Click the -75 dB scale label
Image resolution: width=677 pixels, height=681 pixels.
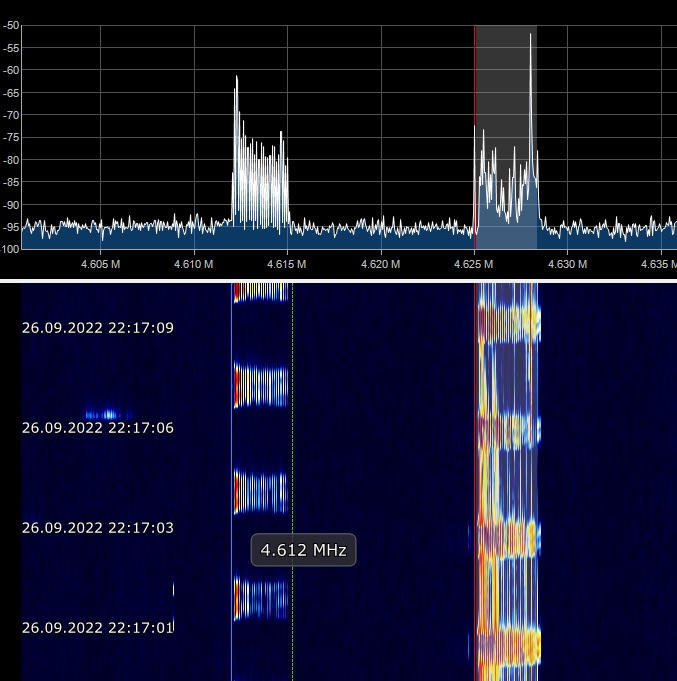pyautogui.click(x=11, y=137)
